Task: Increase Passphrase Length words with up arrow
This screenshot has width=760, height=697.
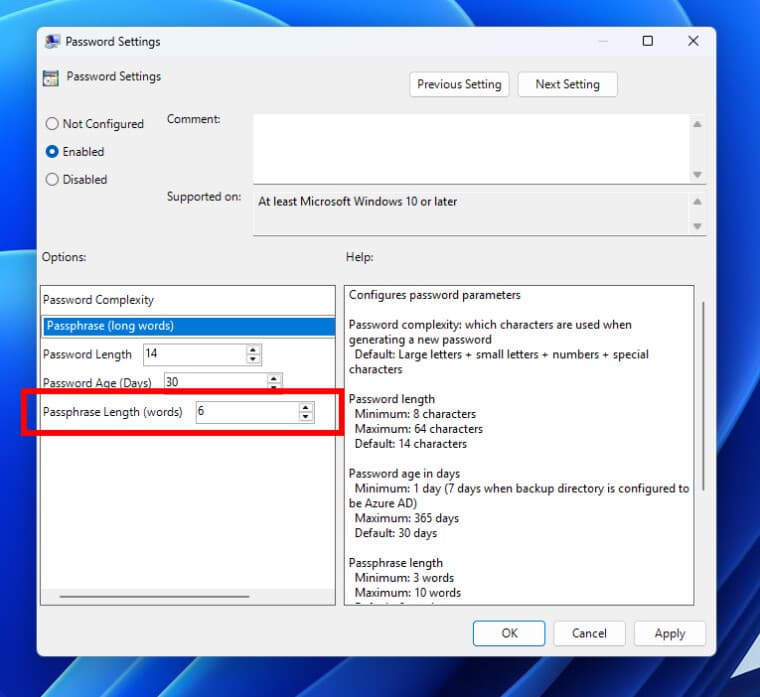Action: [305, 407]
